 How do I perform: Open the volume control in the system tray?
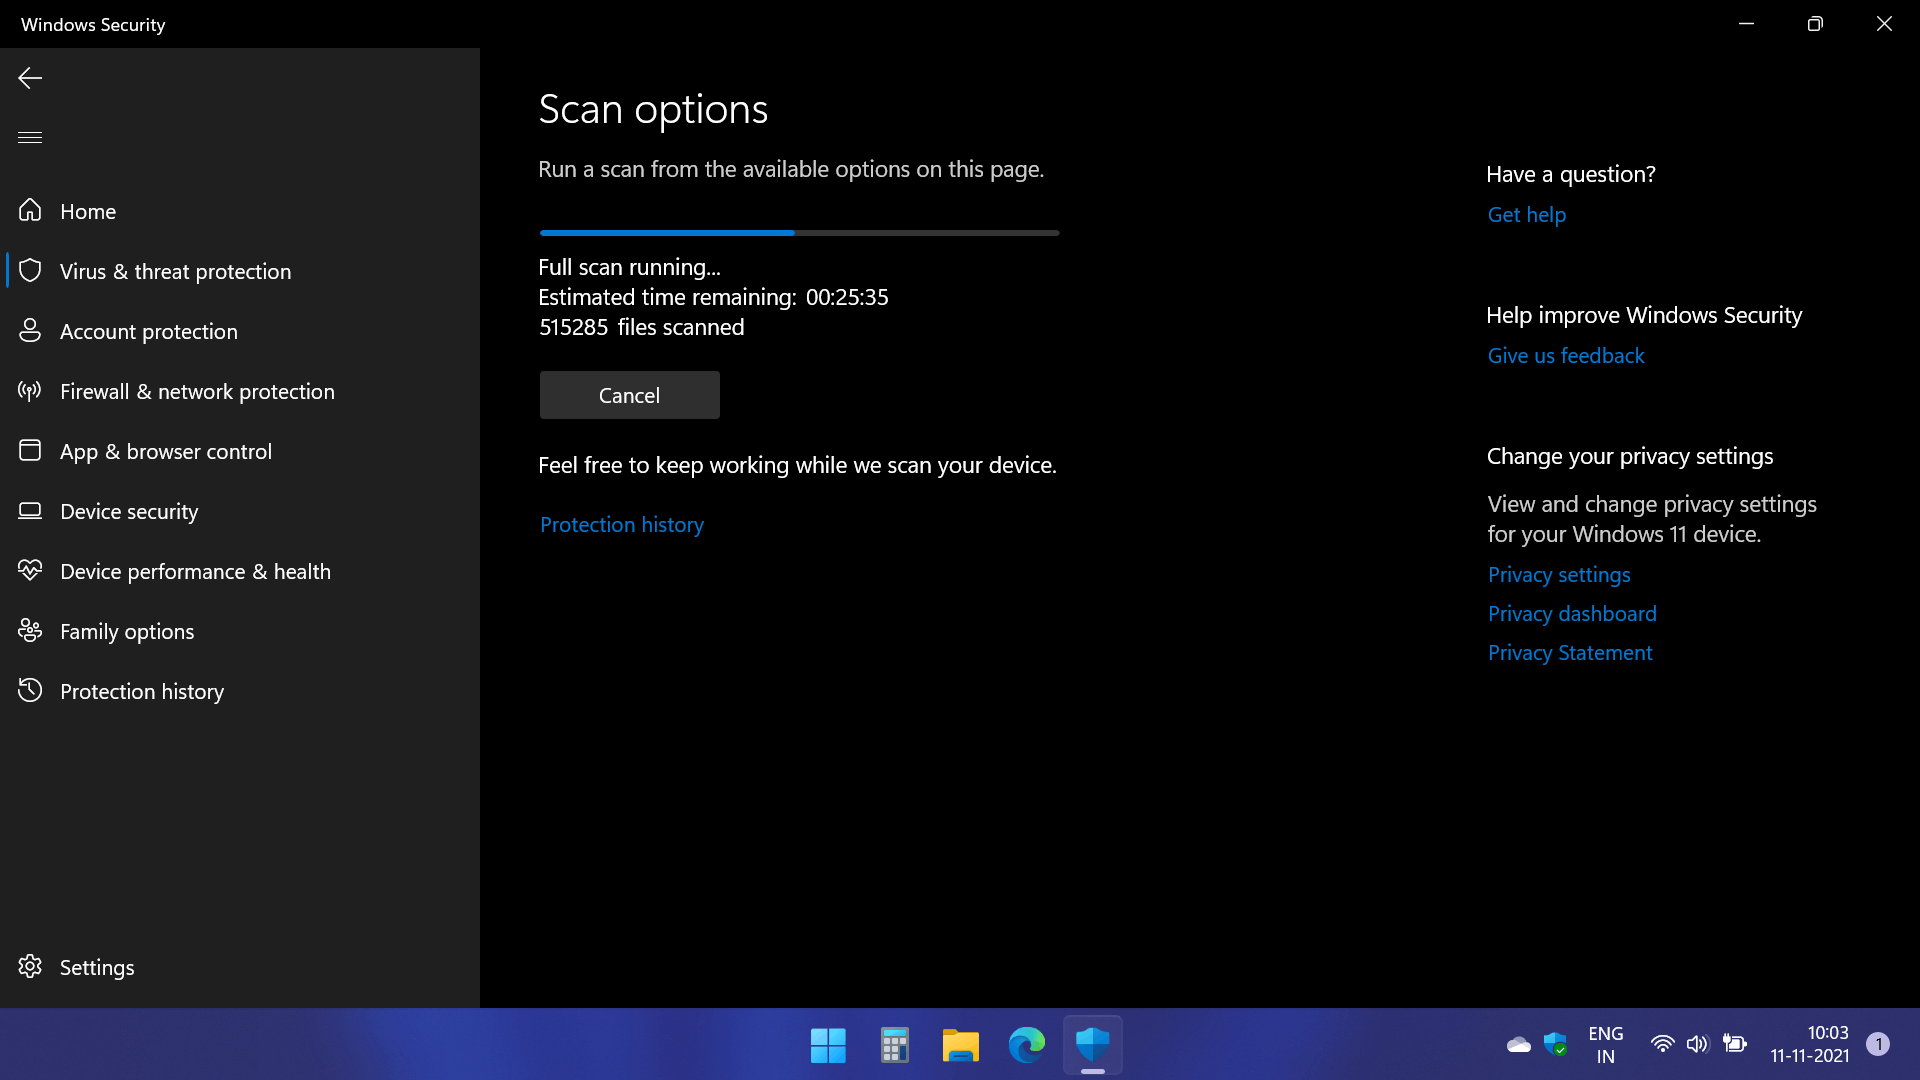[x=1697, y=1044]
